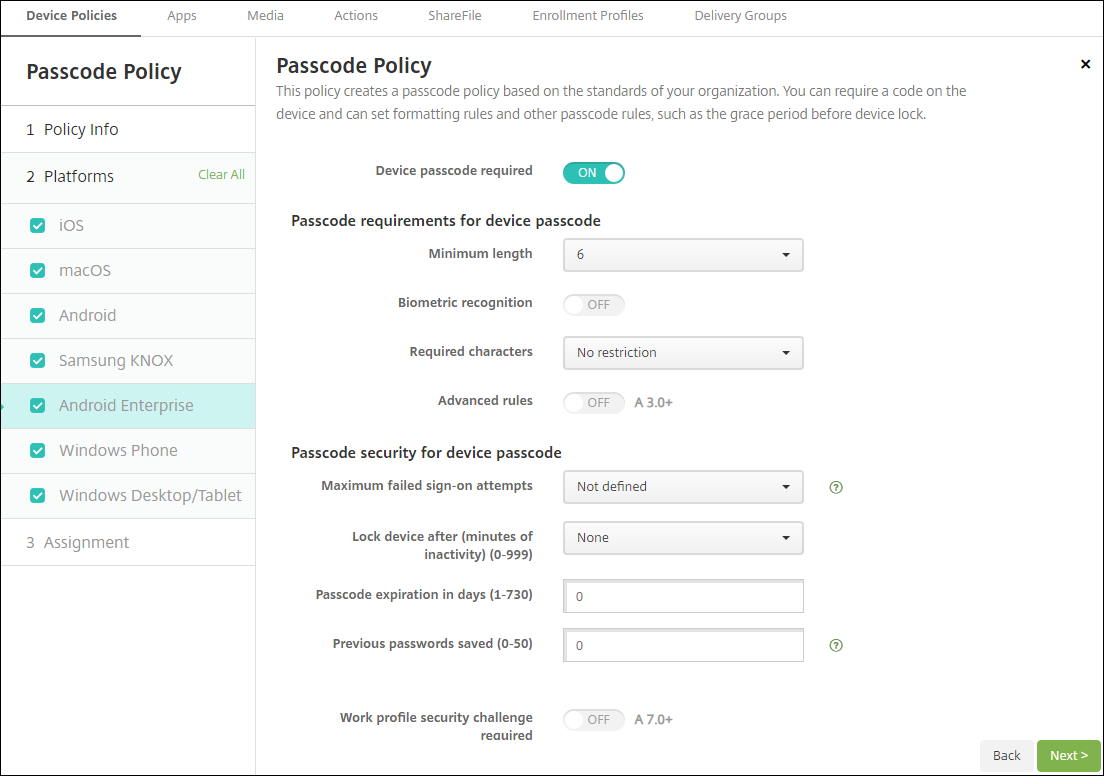
Task: Expand the Required characters dropdown
Action: (x=683, y=353)
